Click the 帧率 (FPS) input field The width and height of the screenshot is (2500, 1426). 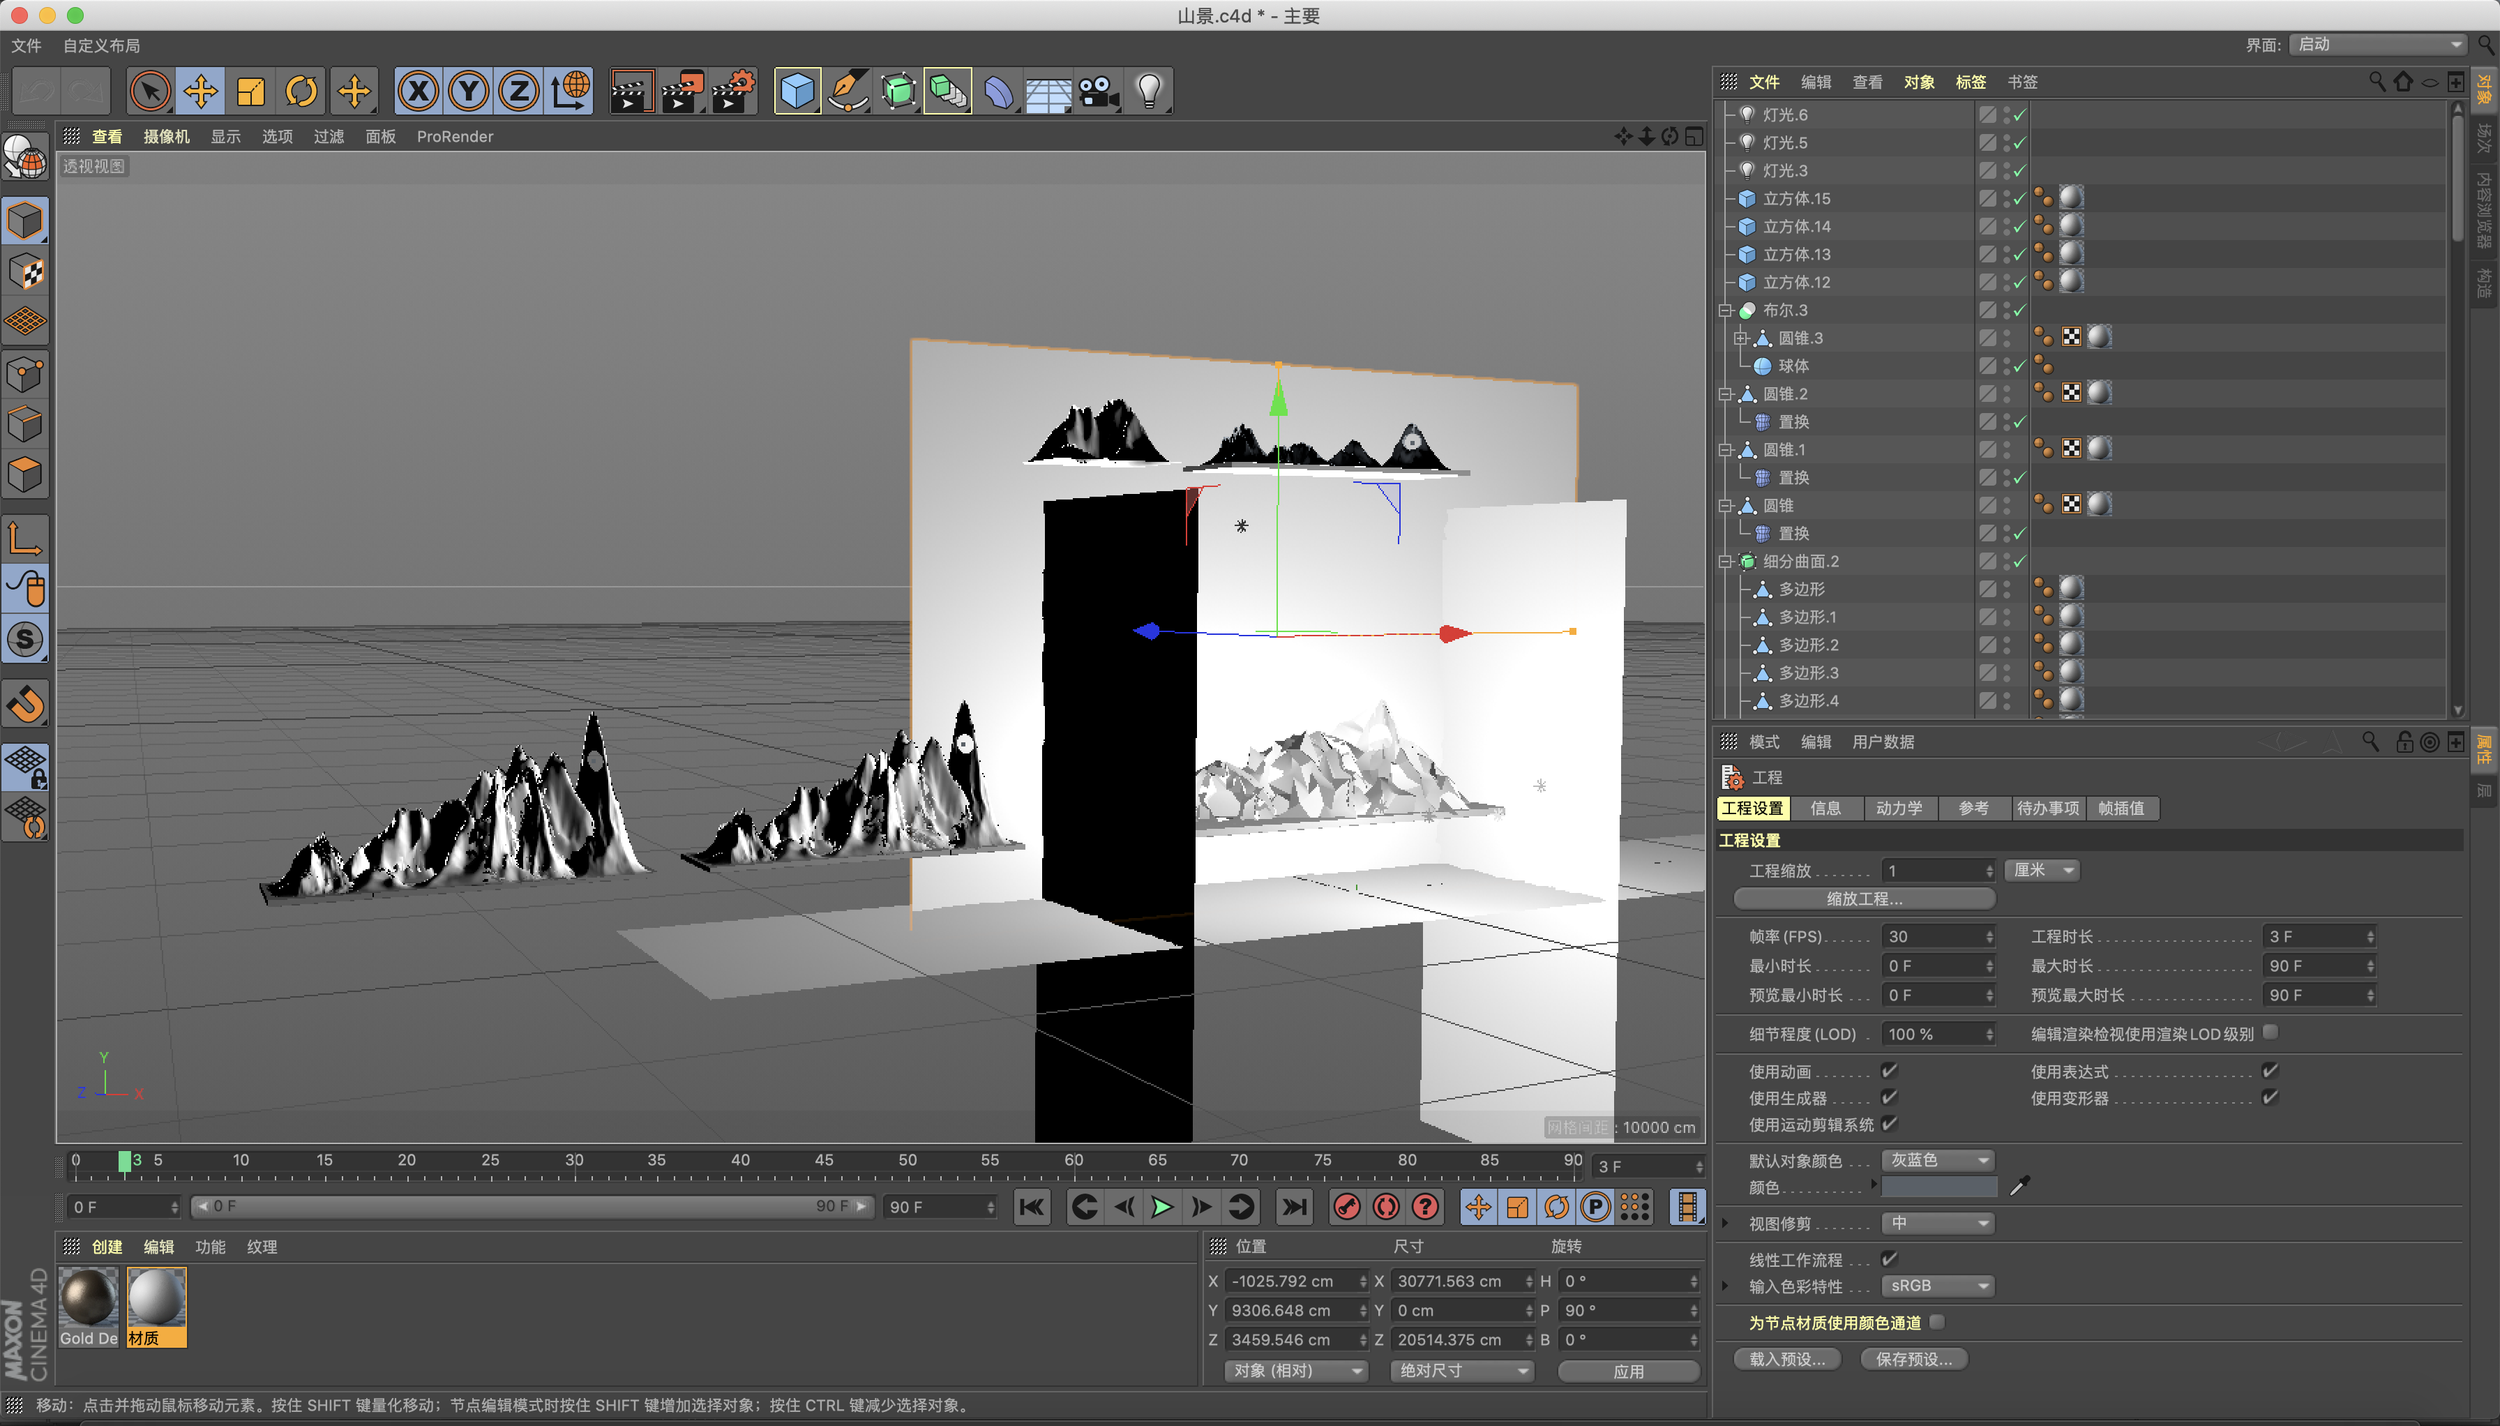click(1938, 937)
